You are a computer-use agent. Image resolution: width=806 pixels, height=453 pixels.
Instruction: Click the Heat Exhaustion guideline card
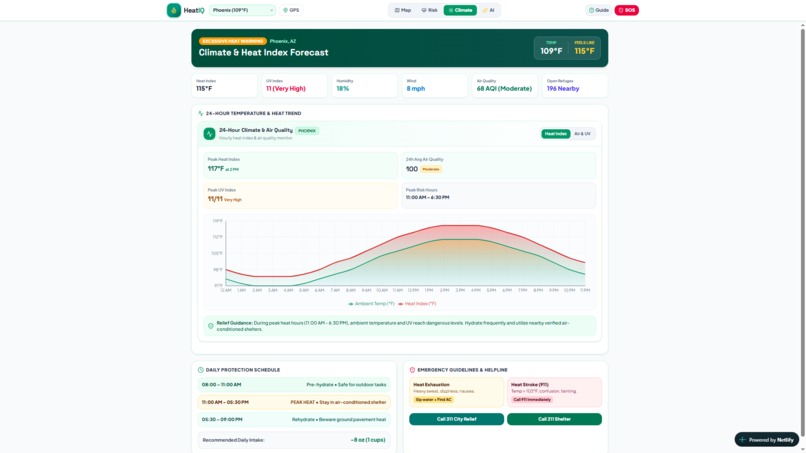[x=456, y=392]
